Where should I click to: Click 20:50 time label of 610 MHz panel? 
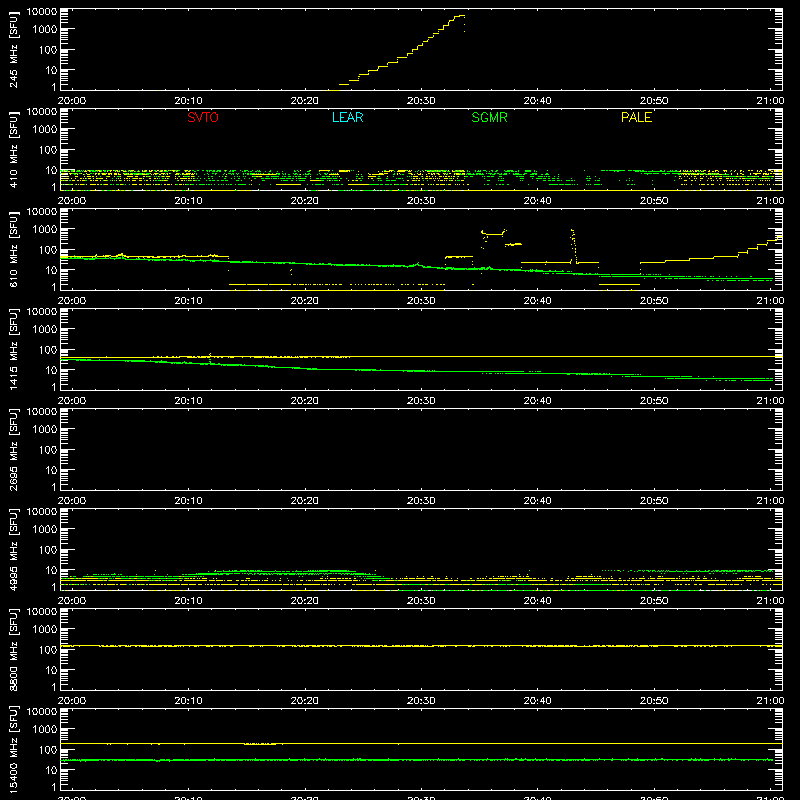654,301
